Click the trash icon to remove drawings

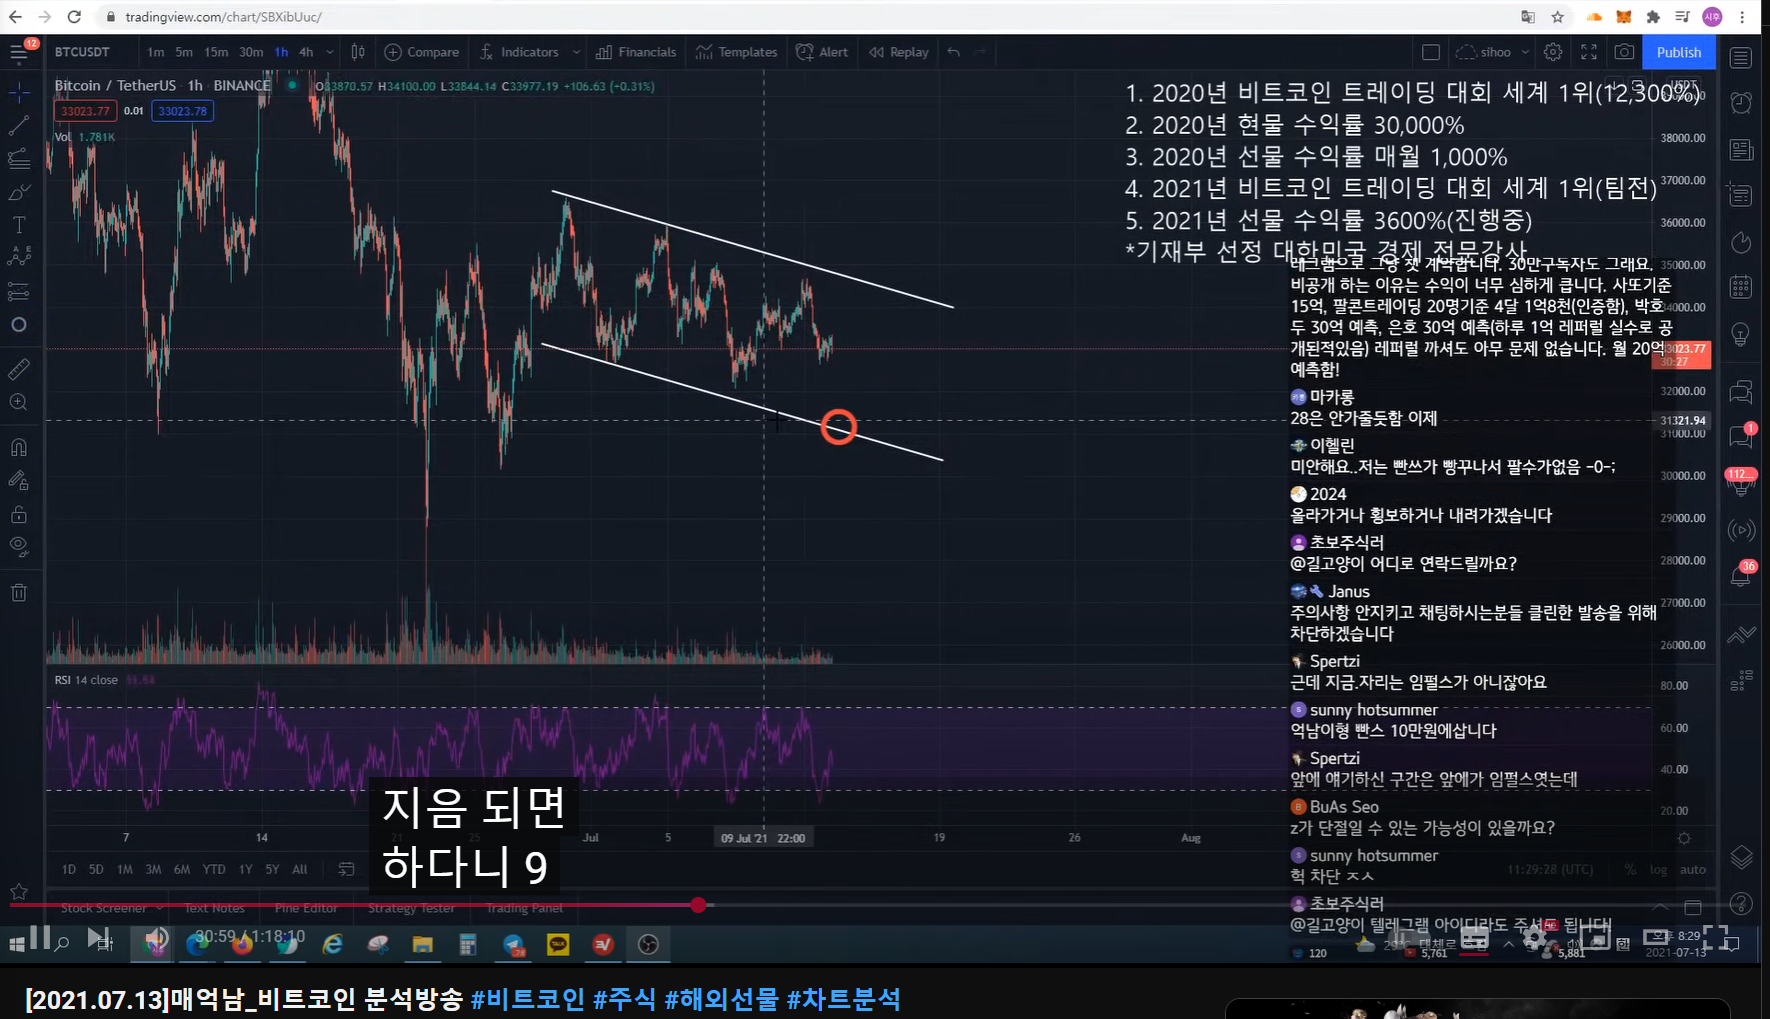pos(19,593)
